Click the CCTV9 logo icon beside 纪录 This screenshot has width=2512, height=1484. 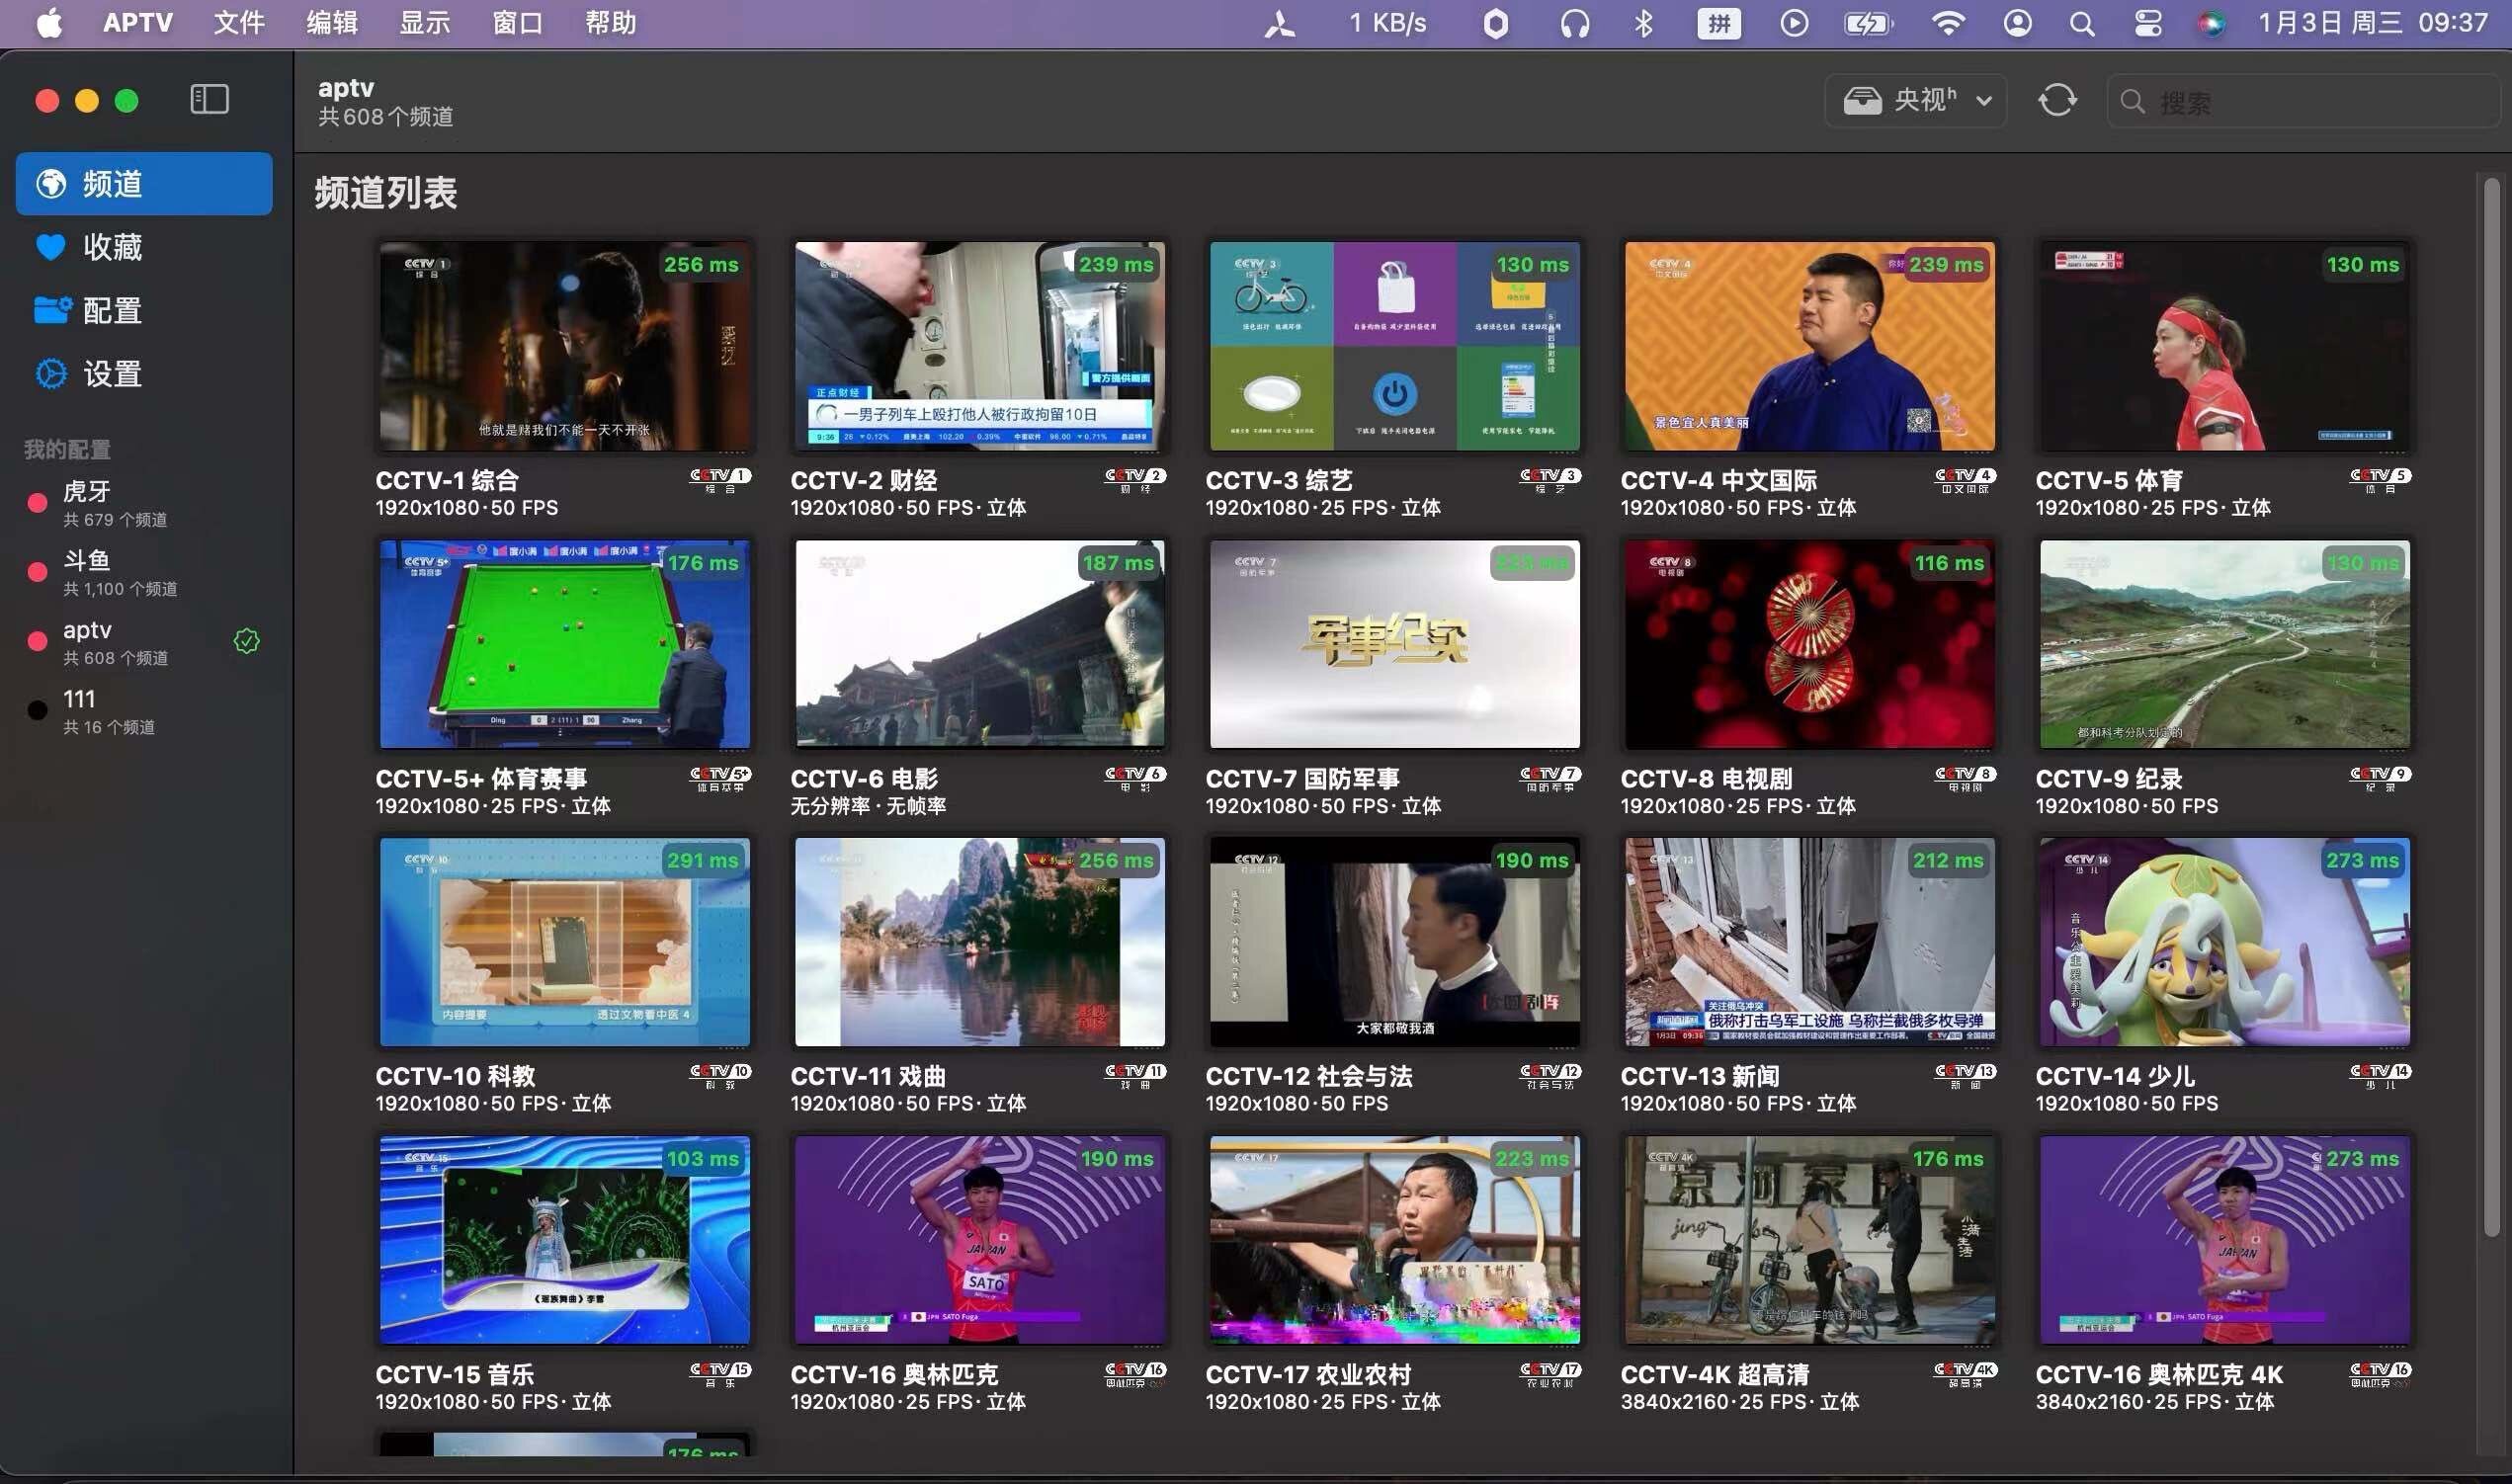click(x=2380, y=778)
